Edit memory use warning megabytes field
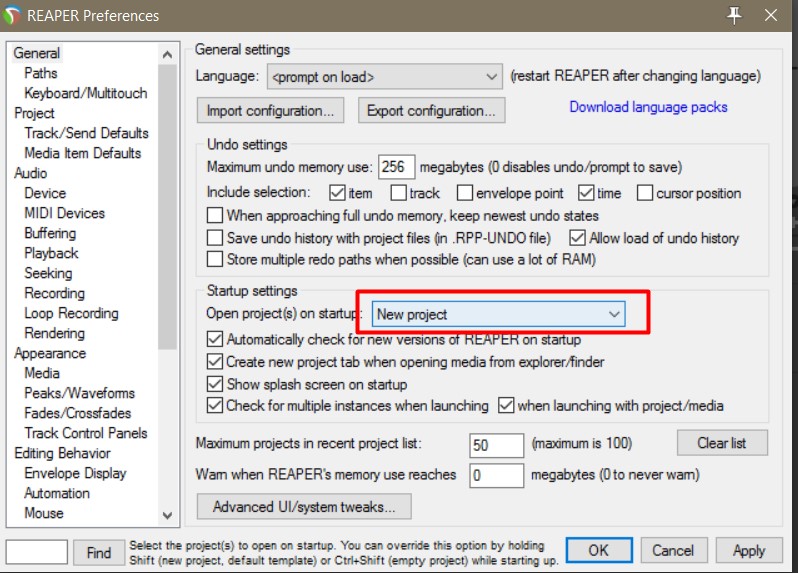This screenshot has height=573, width=798. [496, 475]
